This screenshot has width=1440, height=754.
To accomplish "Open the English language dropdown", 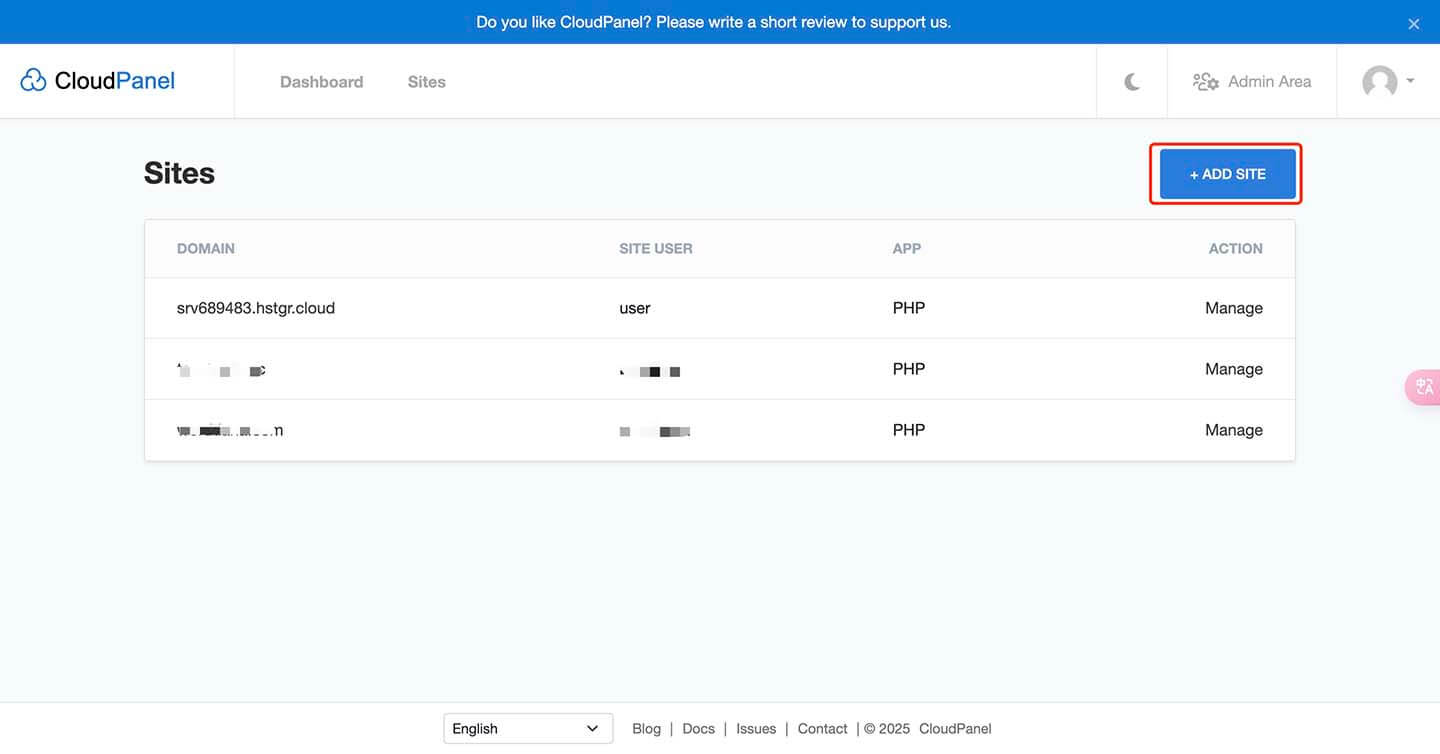I will coord(528,729).
